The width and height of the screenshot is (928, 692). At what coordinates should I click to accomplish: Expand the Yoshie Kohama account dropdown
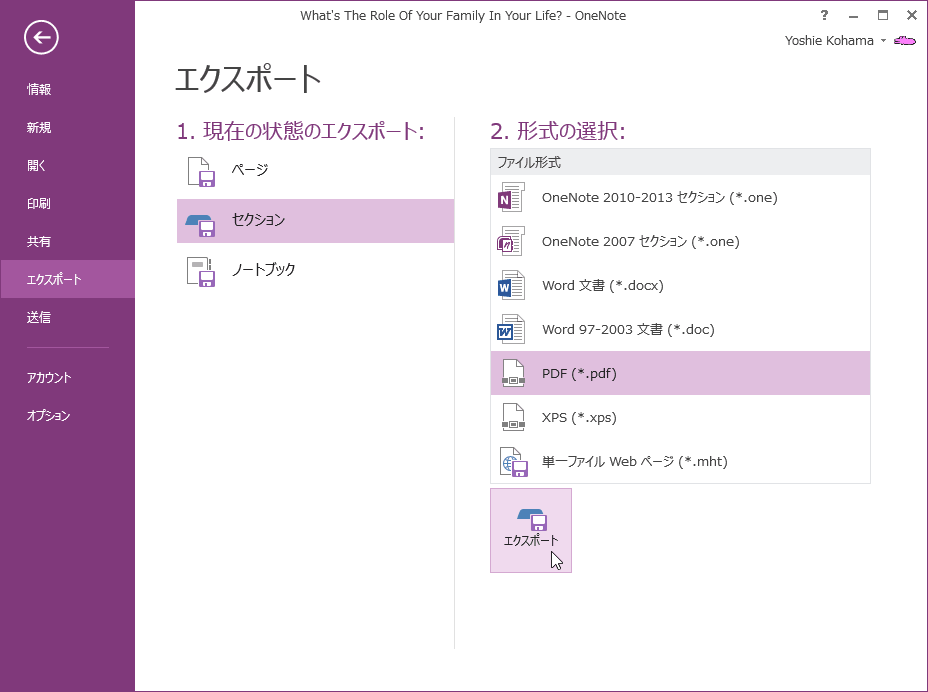883,41
